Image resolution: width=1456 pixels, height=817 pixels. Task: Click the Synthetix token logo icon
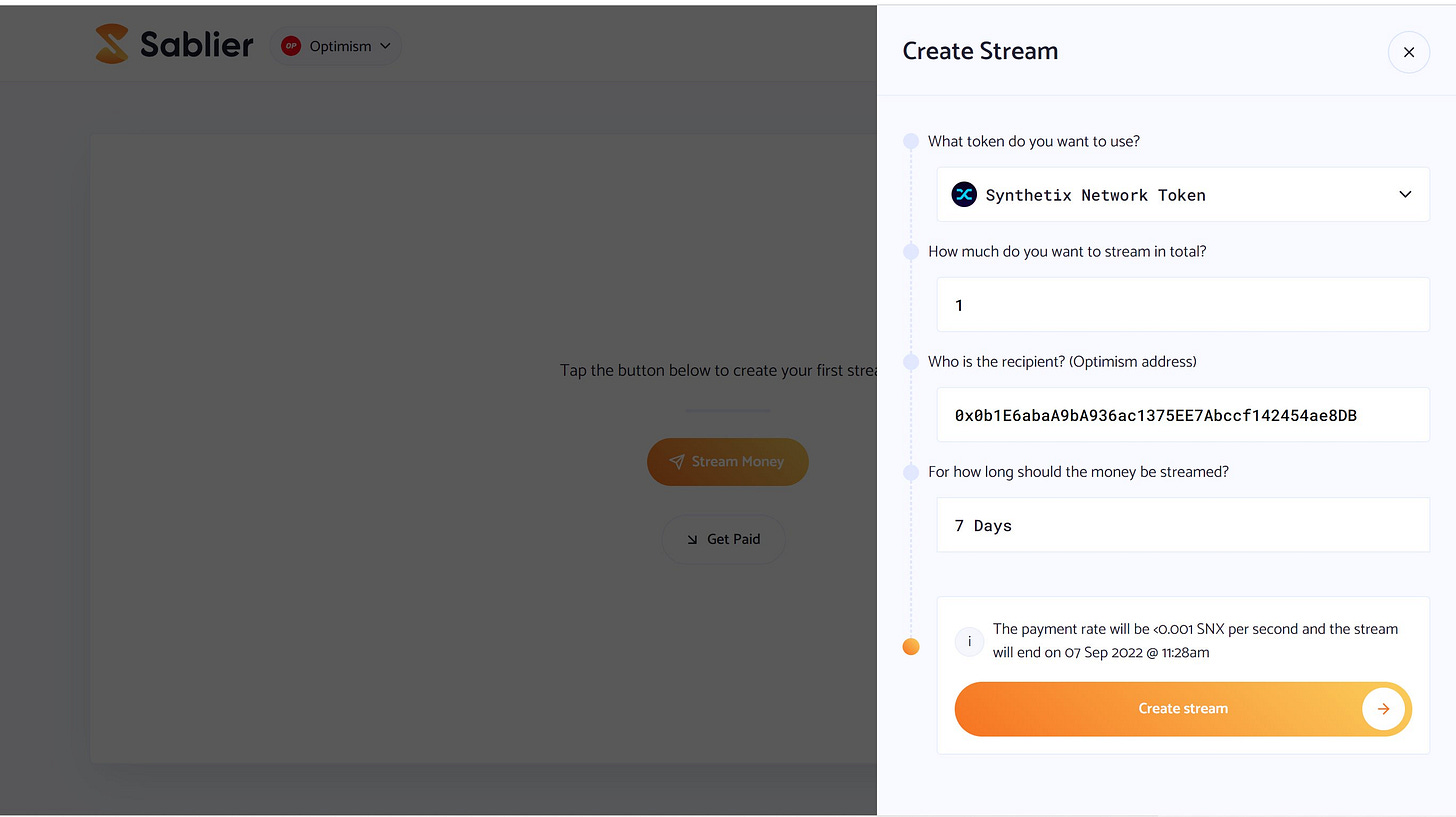click(x=964, y=195)
